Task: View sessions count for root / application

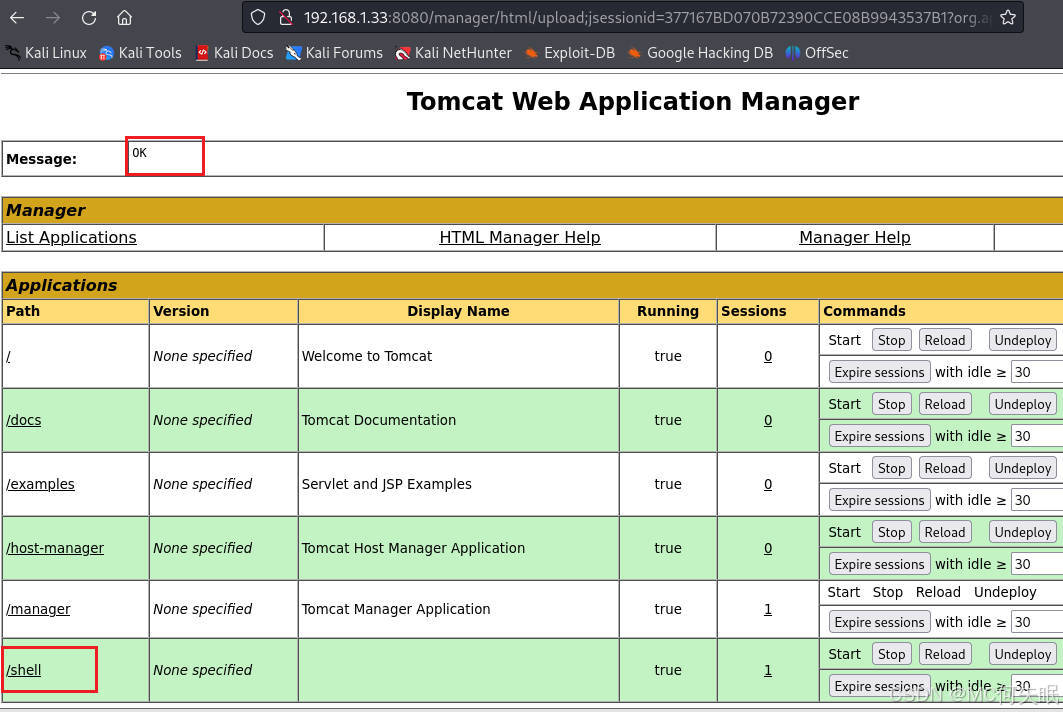Action: [x=768, y=357]
